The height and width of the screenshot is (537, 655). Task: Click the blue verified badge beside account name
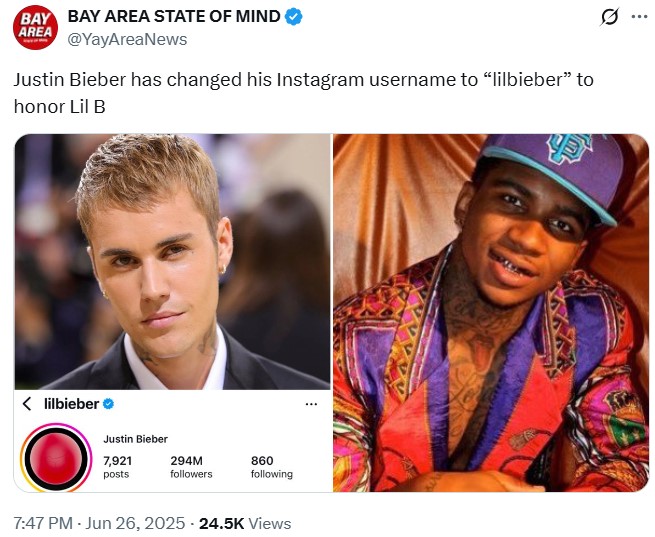click(293, 17)
